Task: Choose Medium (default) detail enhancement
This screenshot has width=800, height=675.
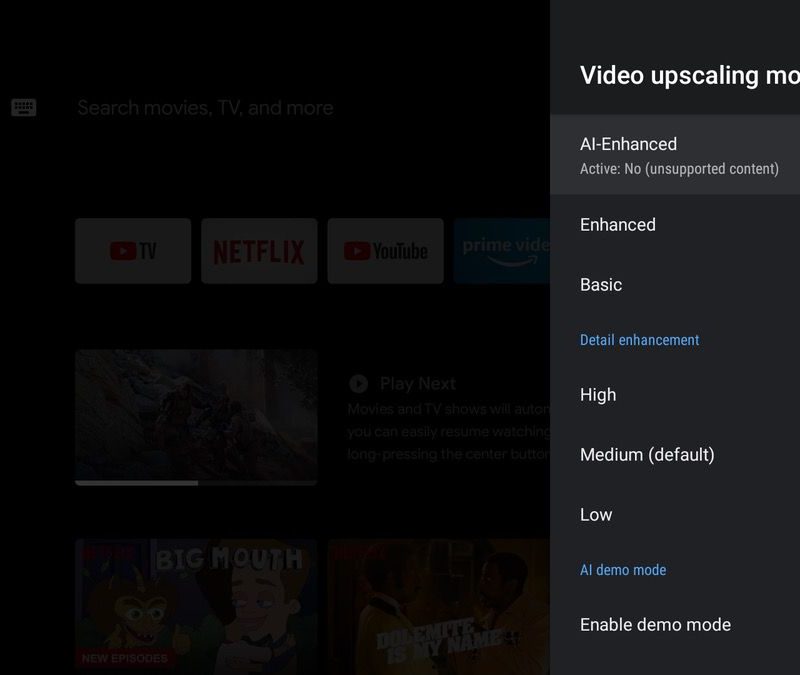Action: click(647, 455)
